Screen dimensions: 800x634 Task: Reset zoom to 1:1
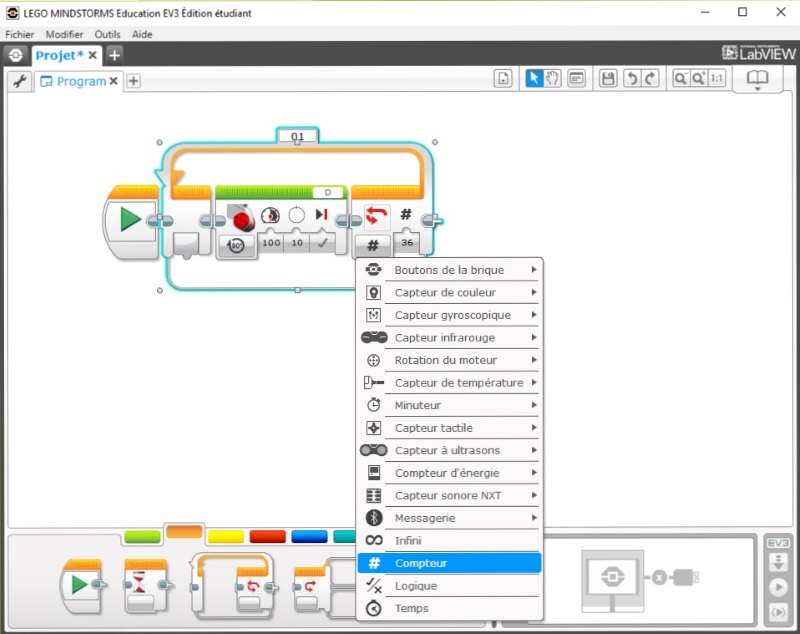[716, 79]
